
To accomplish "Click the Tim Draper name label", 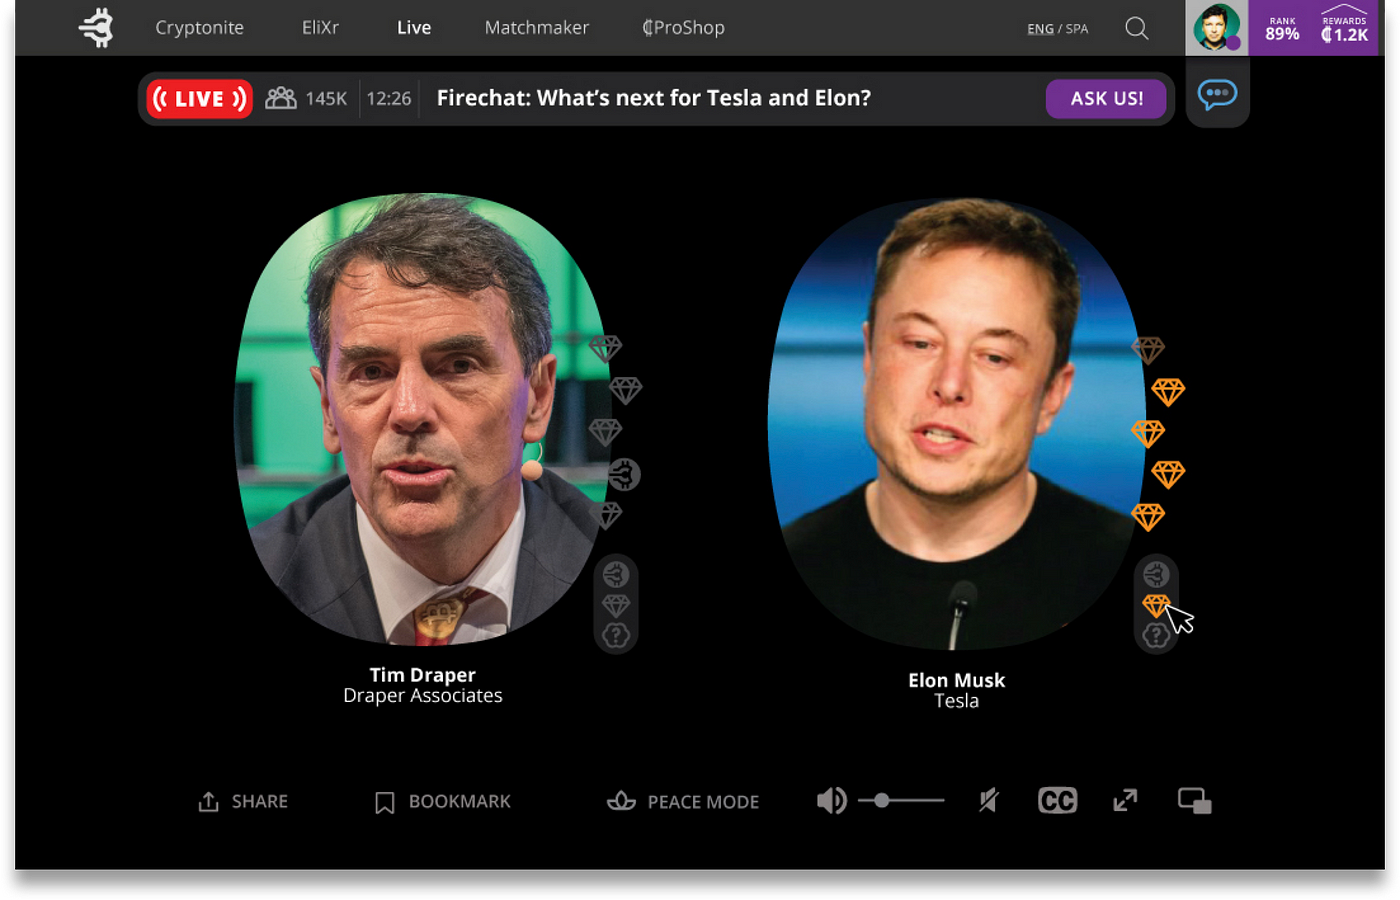I will click(x=422, y=675).
